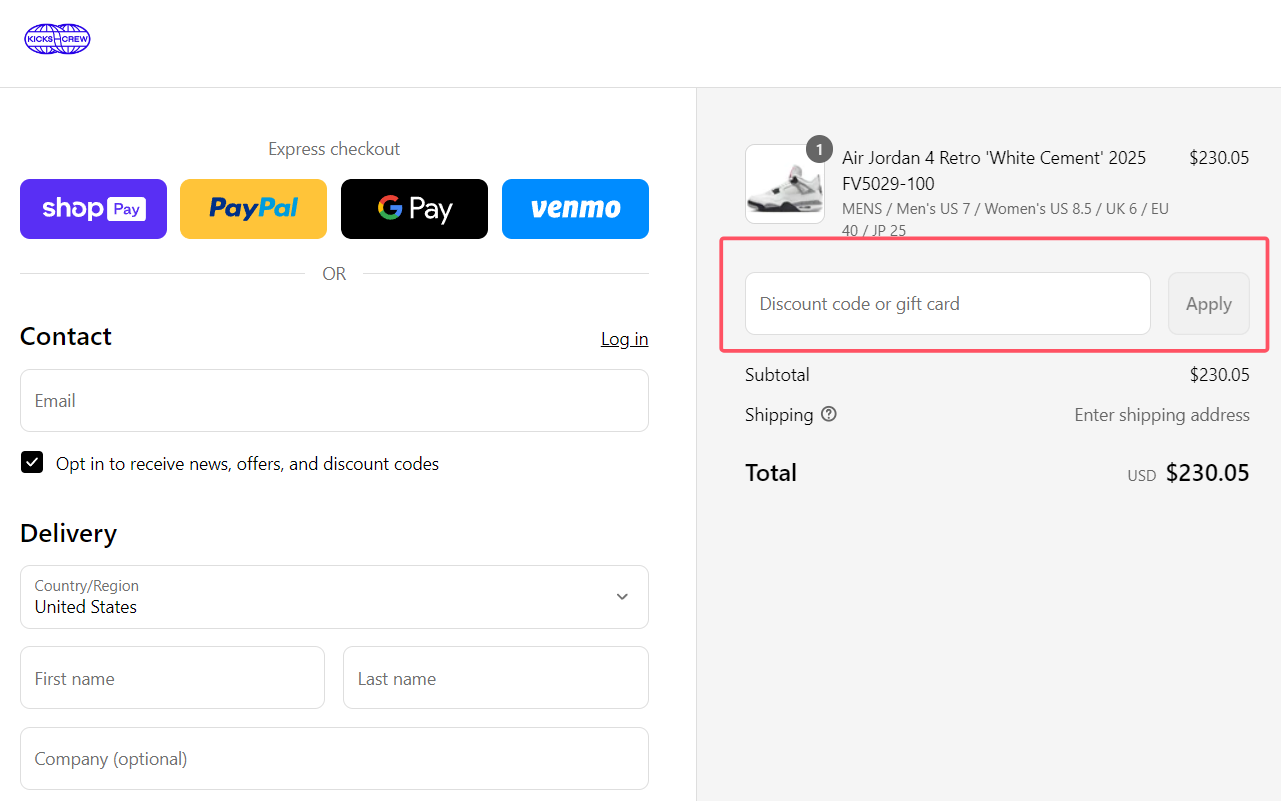Uncheck the opt in to news checkbox
1281x801 pixels.
[32, 463]
